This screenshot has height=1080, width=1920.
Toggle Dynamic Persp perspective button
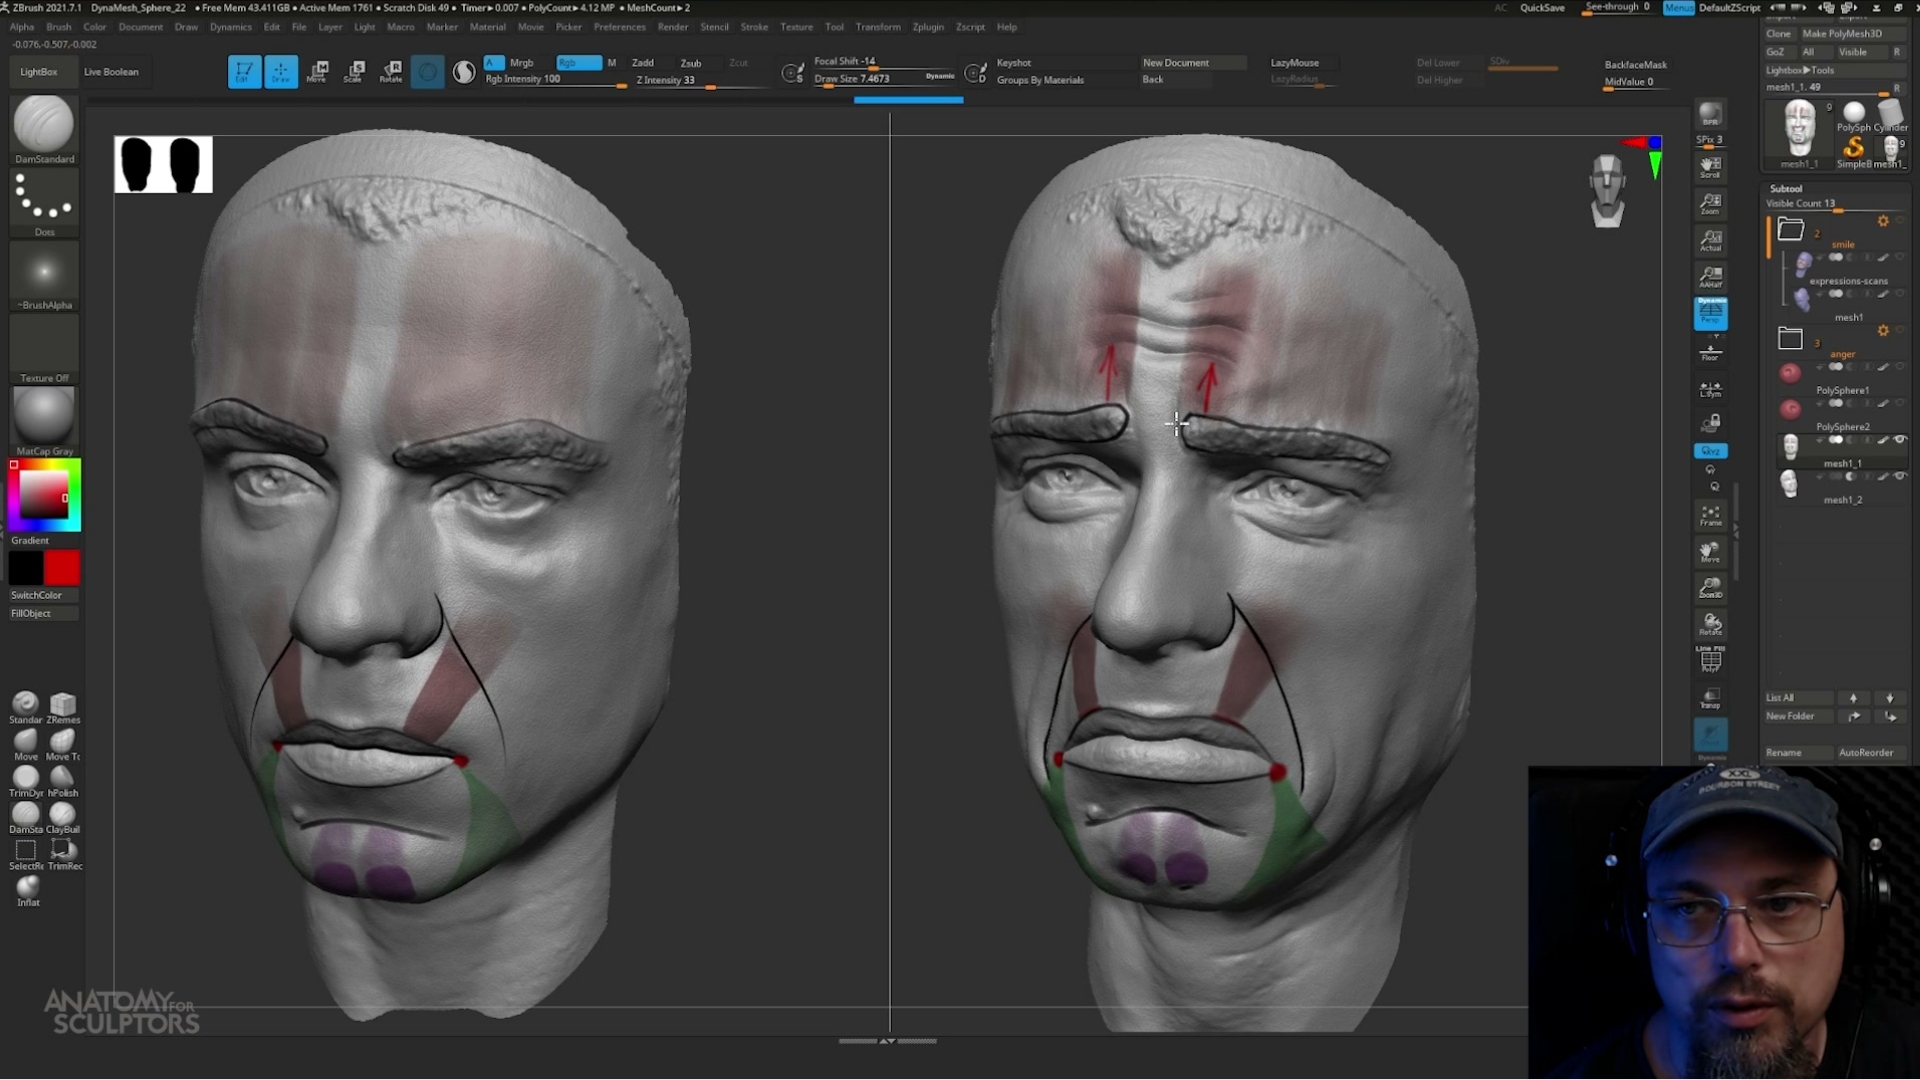pos(1711,314)
